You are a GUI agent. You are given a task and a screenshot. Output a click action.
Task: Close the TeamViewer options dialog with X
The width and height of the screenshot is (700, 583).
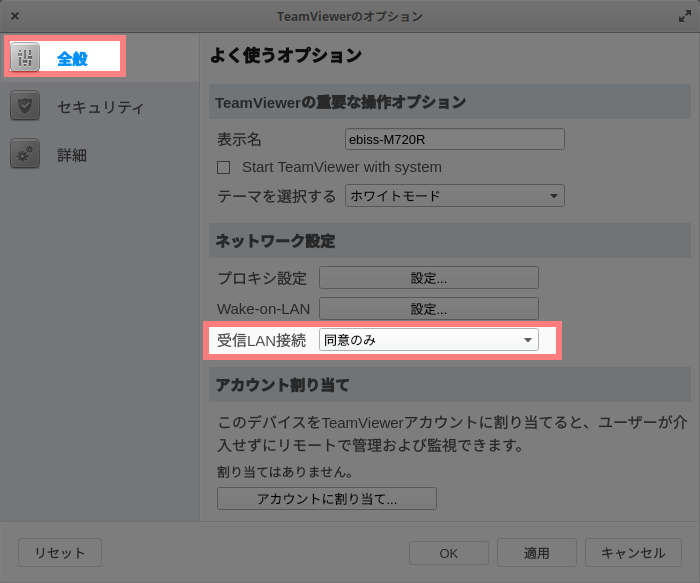15,16
